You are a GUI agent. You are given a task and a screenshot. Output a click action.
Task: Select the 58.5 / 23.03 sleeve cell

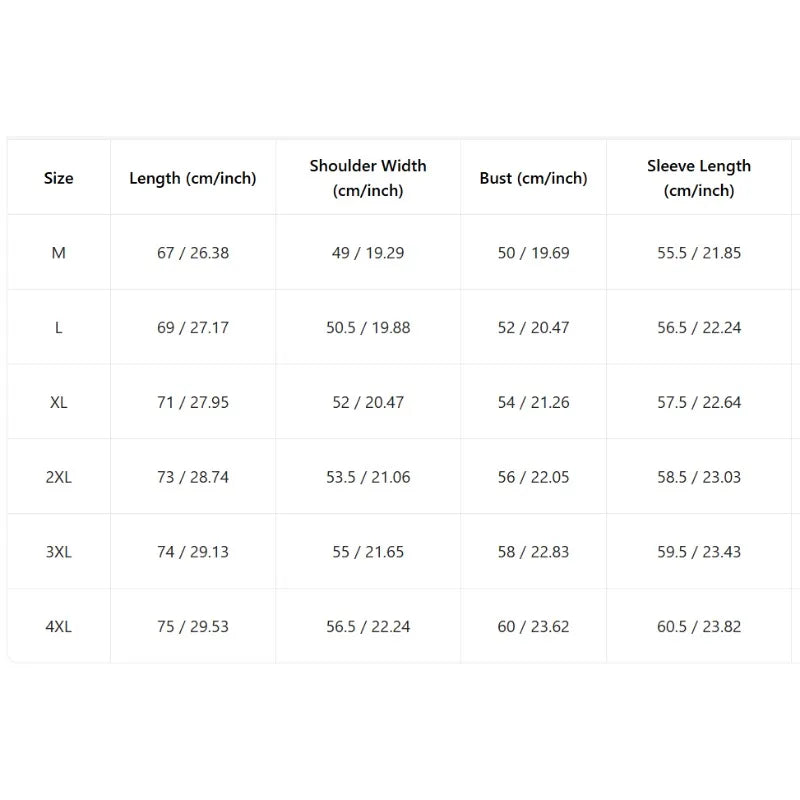tap(699, 477)
